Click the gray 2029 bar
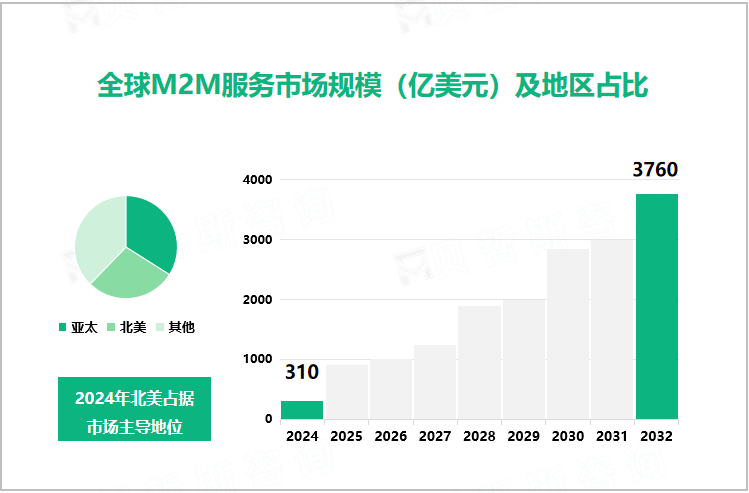This screenshot has width=749, height=493. click(524, 360)
